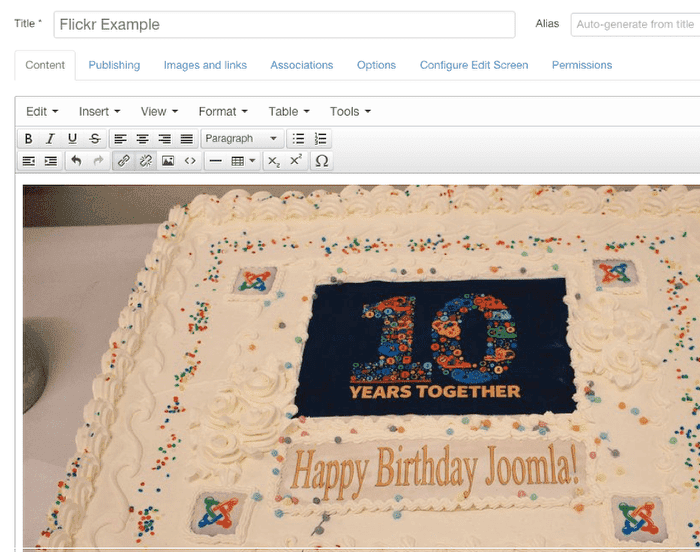
Task: Open the Edit menu
Action: 42,112
